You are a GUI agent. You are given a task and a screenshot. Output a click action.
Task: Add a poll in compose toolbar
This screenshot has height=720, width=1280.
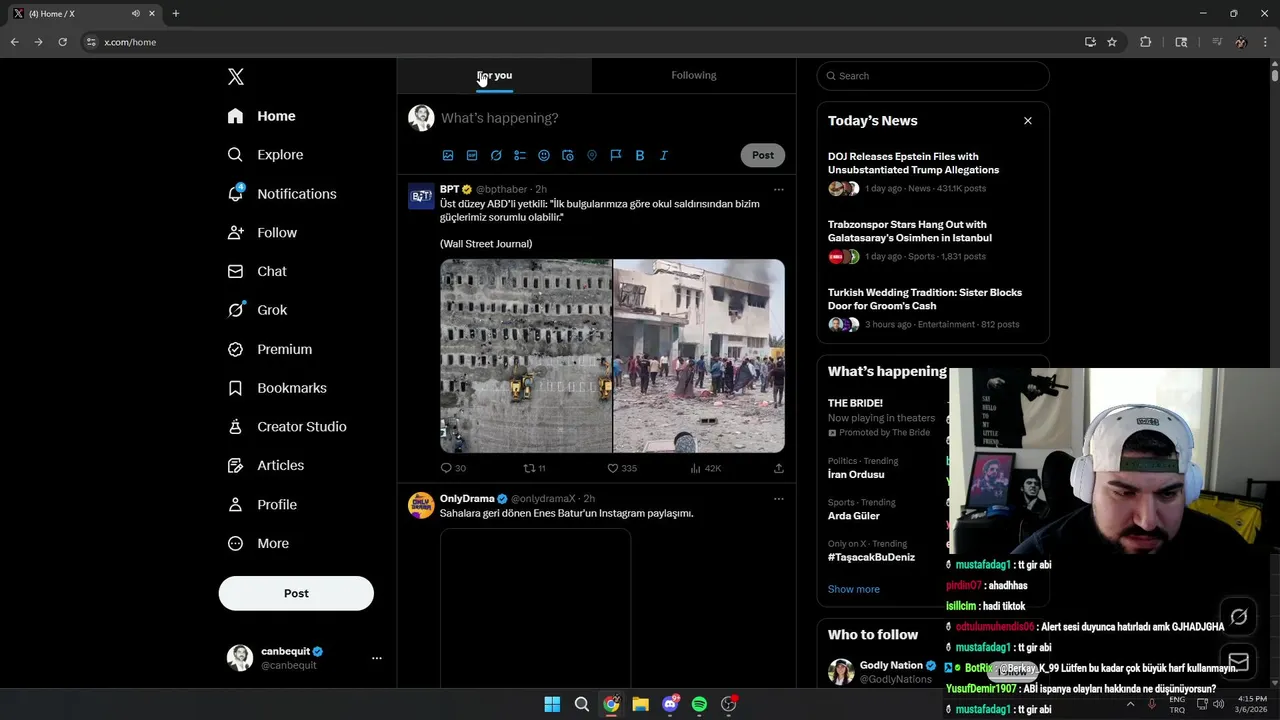tap(520, 155)
